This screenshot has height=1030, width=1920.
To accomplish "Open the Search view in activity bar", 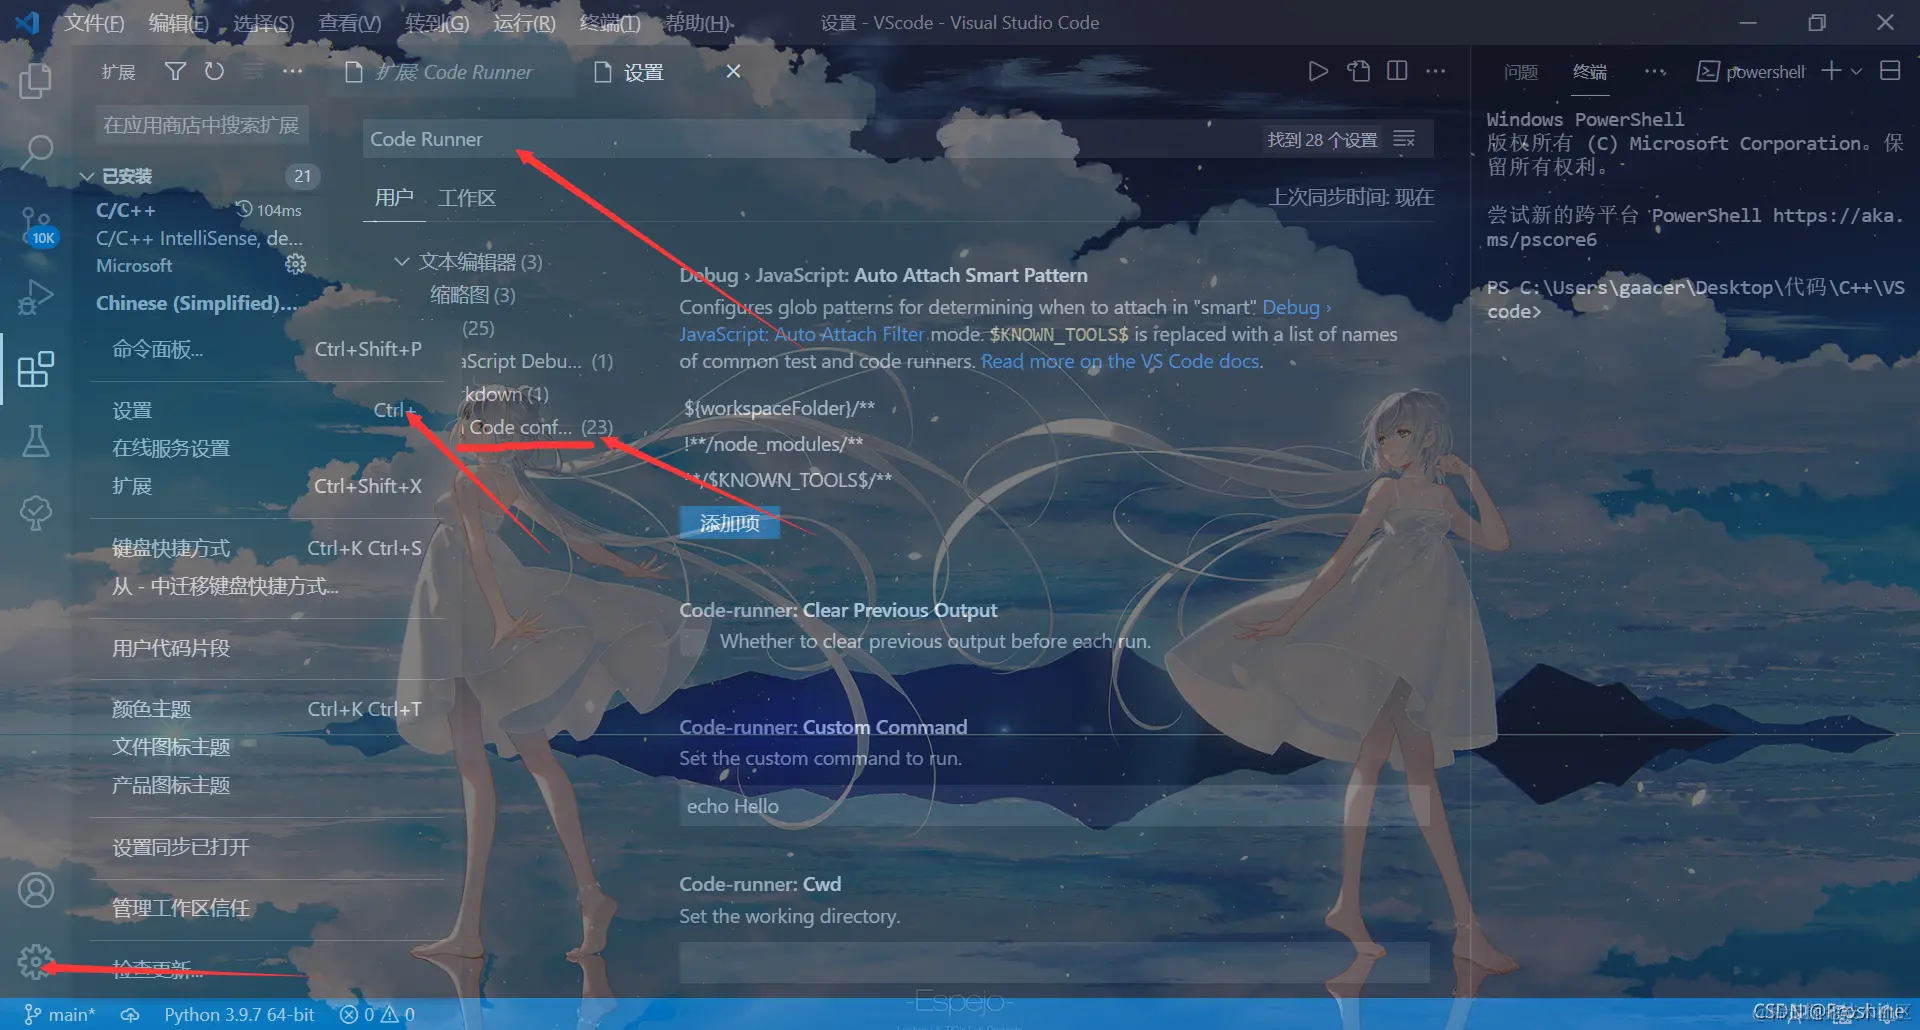I will coord(36,151).
